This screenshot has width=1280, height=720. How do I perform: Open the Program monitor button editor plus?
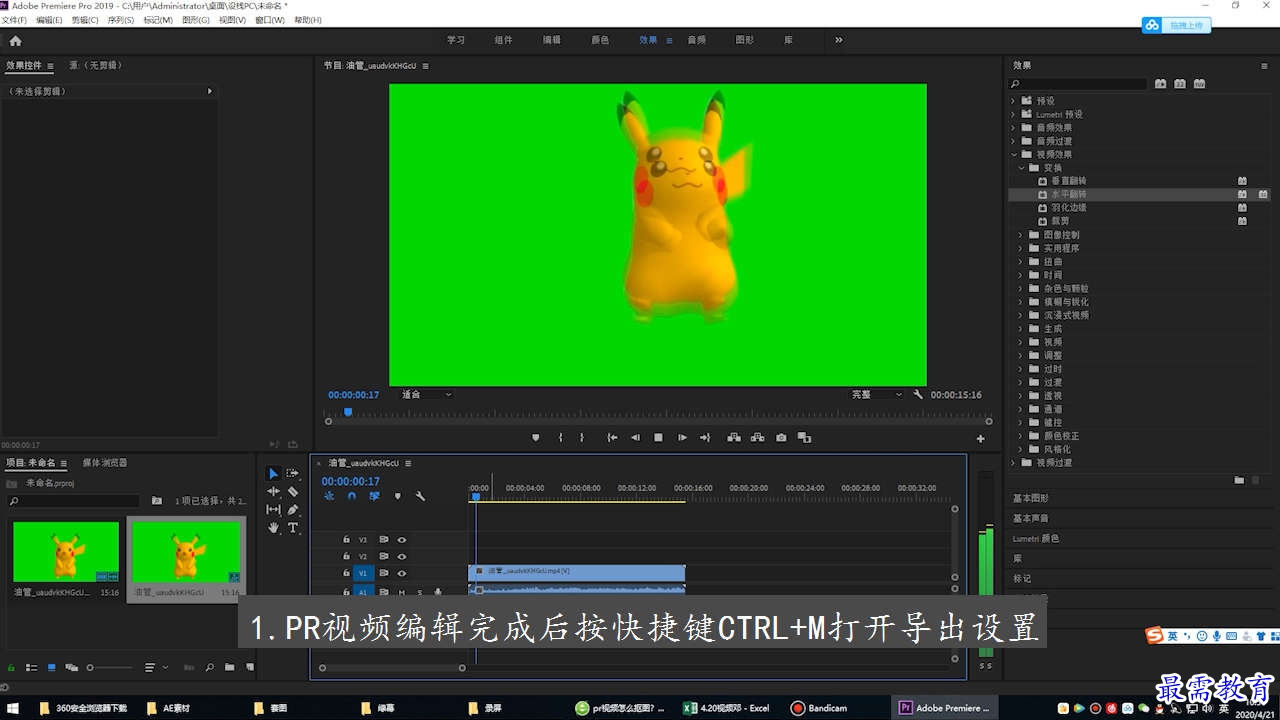click(980, 438)
